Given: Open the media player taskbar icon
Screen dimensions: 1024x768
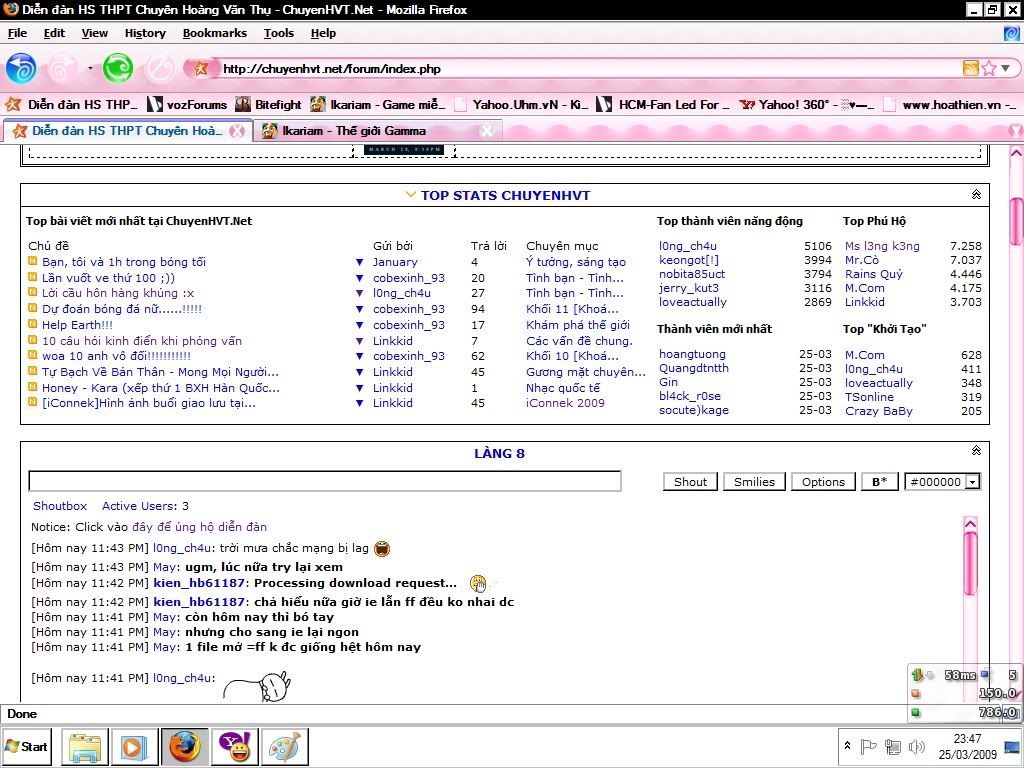Looking at the screenshot, I should click(x=133, y=746).
